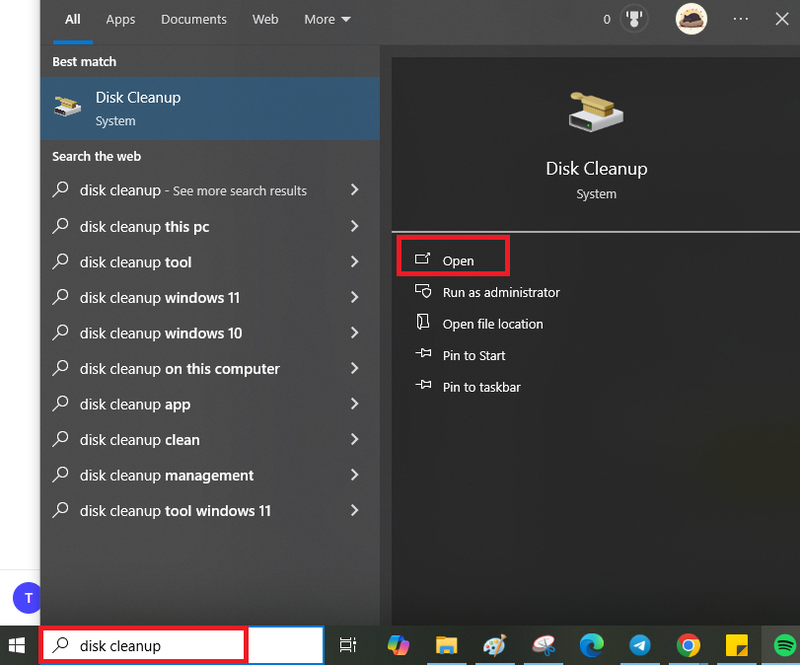This screenshot has width=800, height=665.
Task: Open the user profile avatar
Action: pyautogui.click(x=691, y=19)
